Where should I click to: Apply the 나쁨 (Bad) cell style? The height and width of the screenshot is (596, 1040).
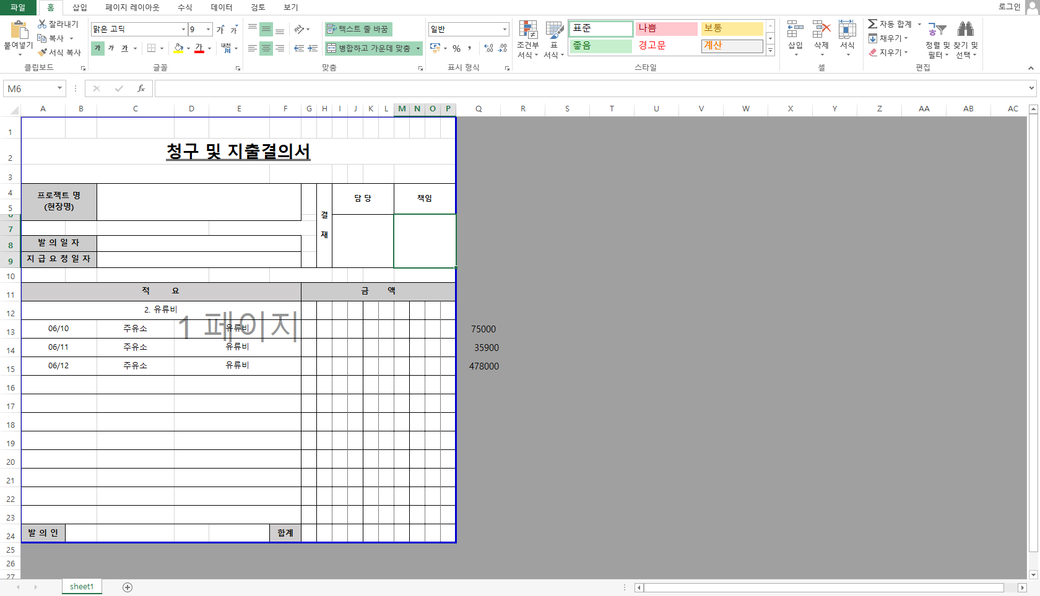pyautogui.click(x=666, y=28)
